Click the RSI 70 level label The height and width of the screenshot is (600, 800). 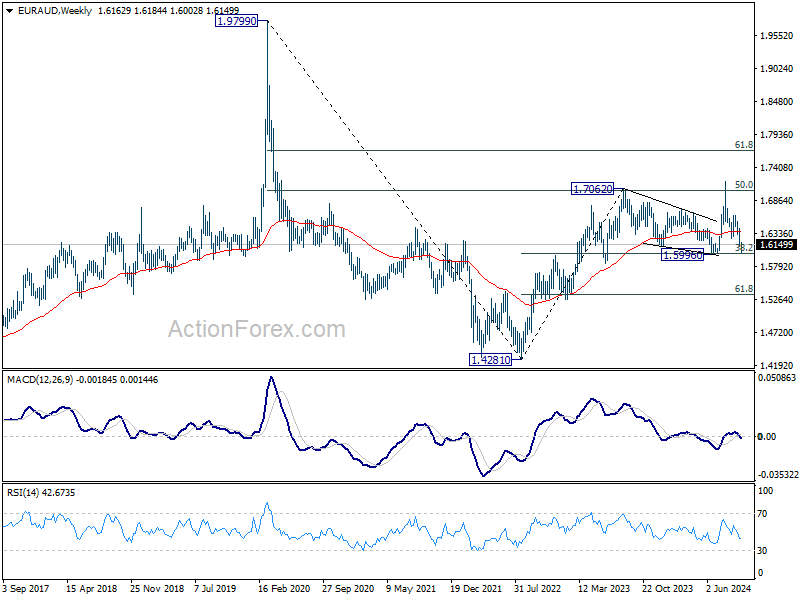click(762, 514)
